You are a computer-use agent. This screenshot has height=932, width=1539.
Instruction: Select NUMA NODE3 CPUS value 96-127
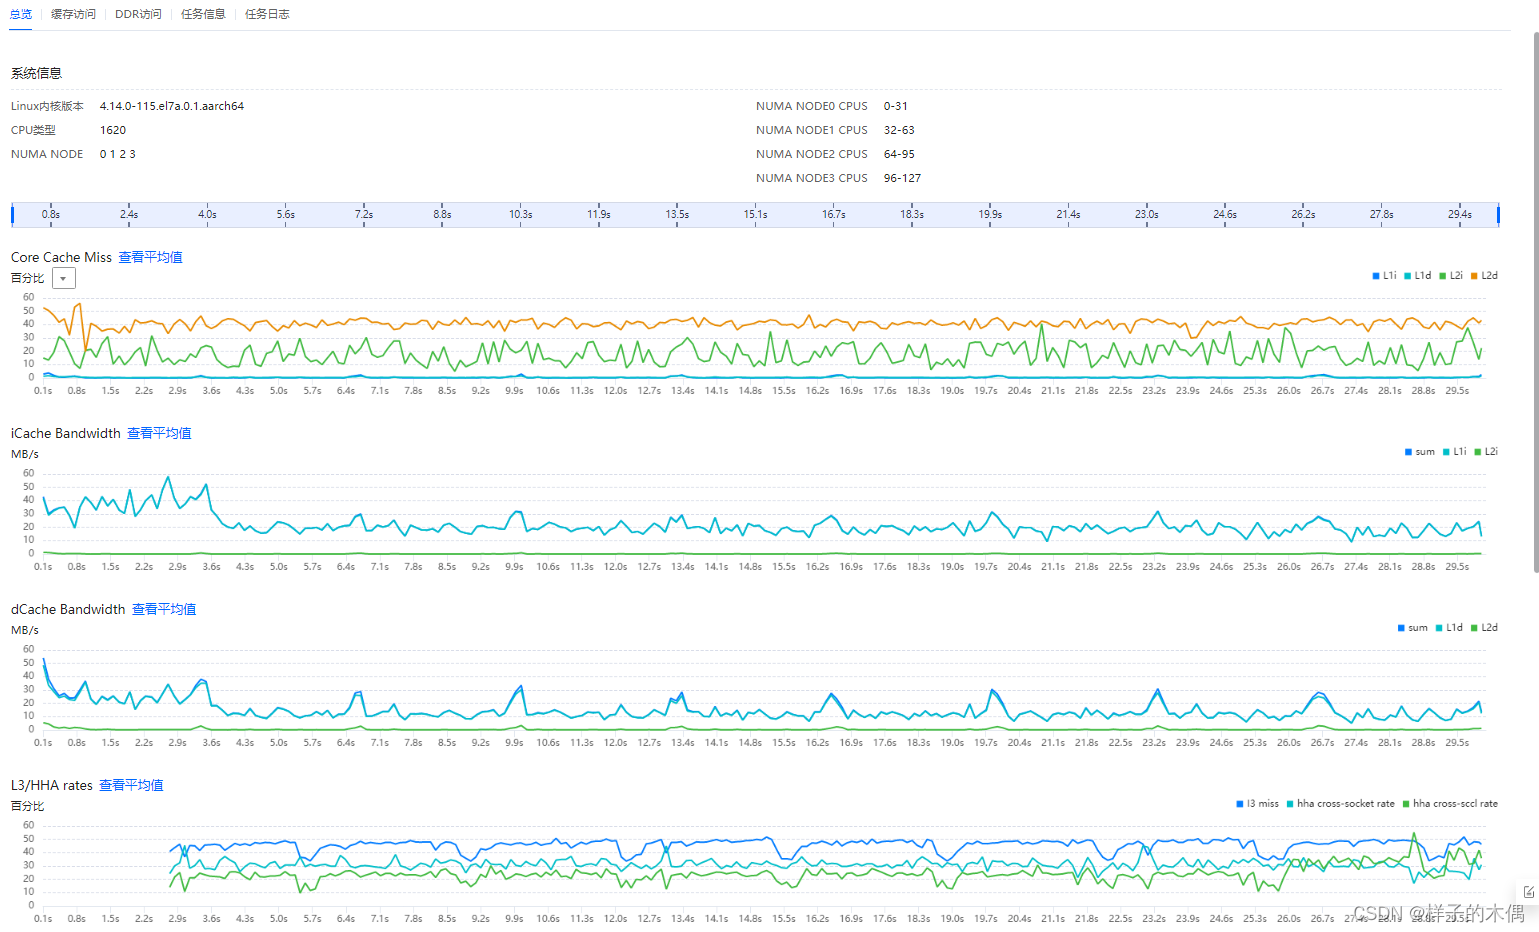pos(902,178)
